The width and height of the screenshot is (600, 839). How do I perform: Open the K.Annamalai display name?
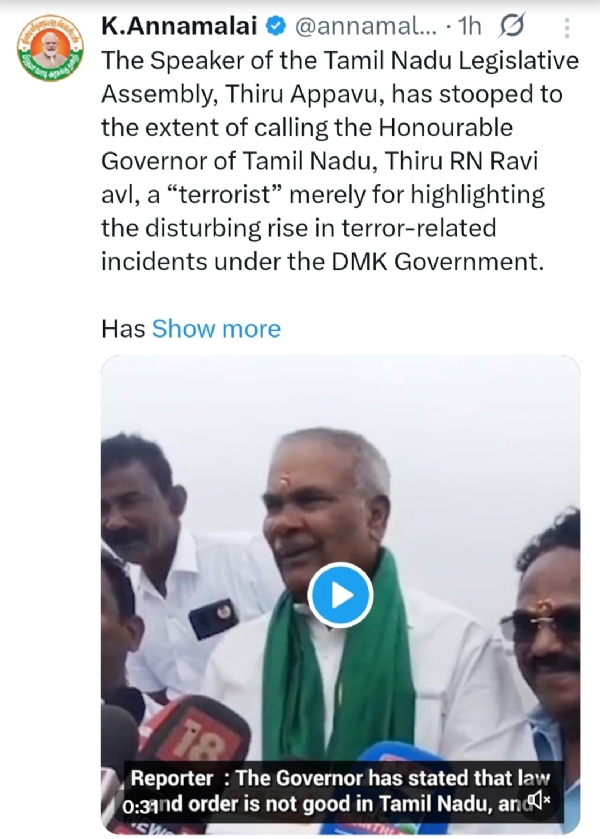point(180,26)
